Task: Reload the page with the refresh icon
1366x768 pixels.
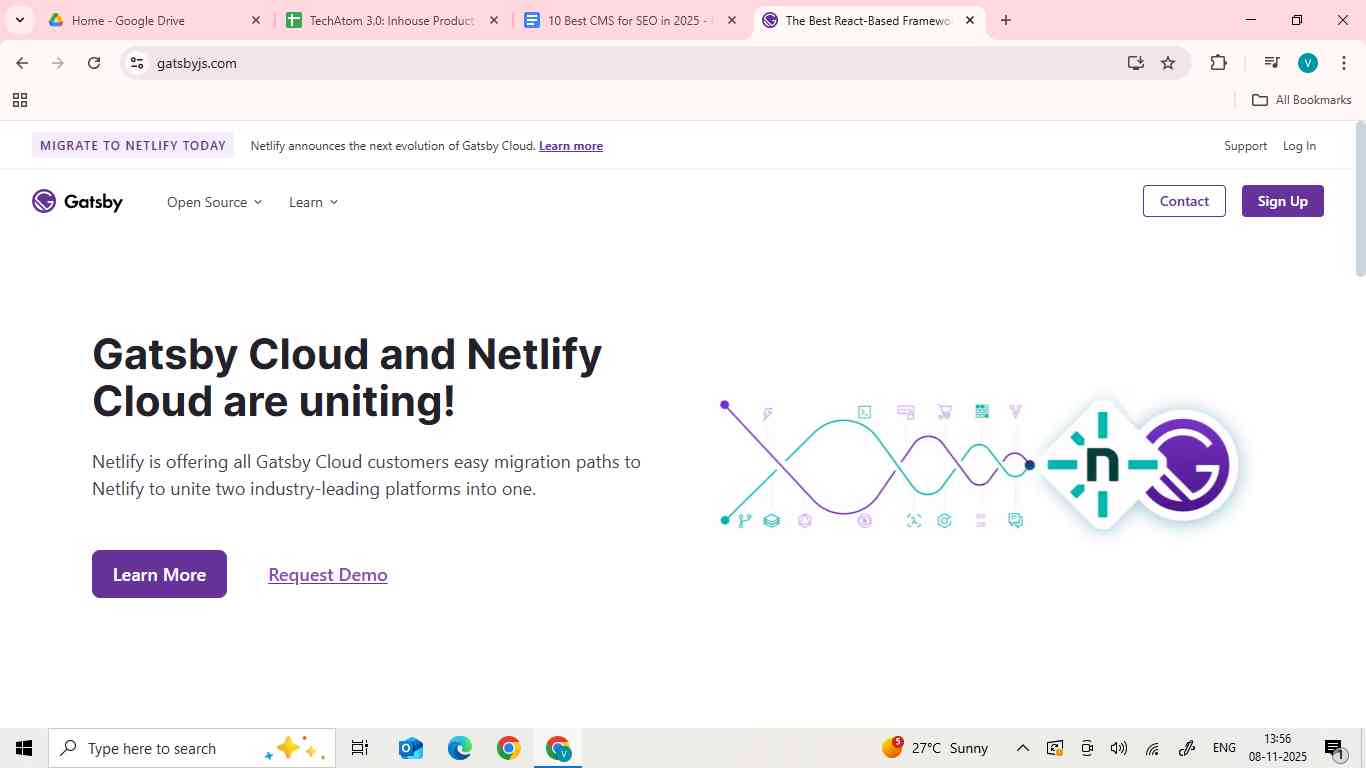Action: (x=94, y=63)
